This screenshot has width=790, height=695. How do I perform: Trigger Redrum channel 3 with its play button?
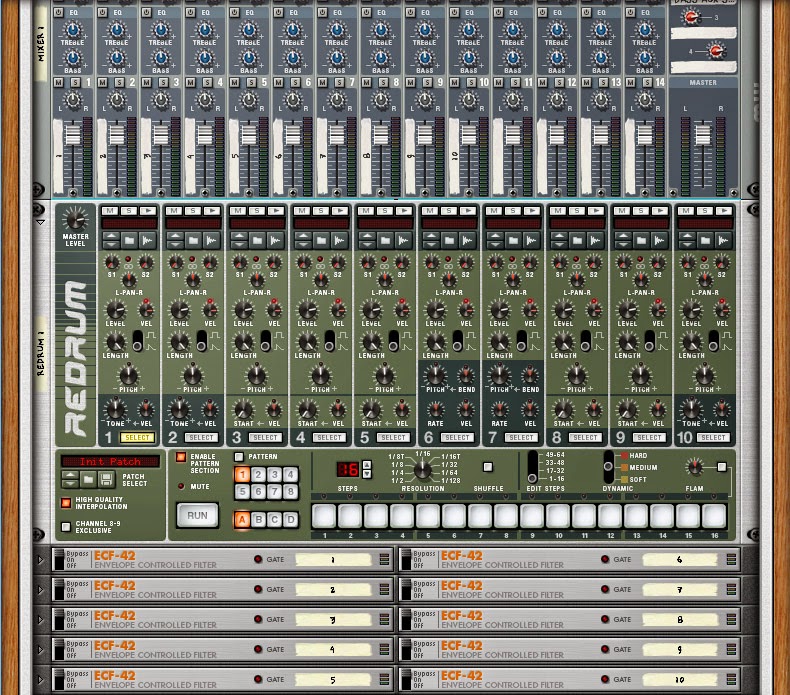click(276, 211)
